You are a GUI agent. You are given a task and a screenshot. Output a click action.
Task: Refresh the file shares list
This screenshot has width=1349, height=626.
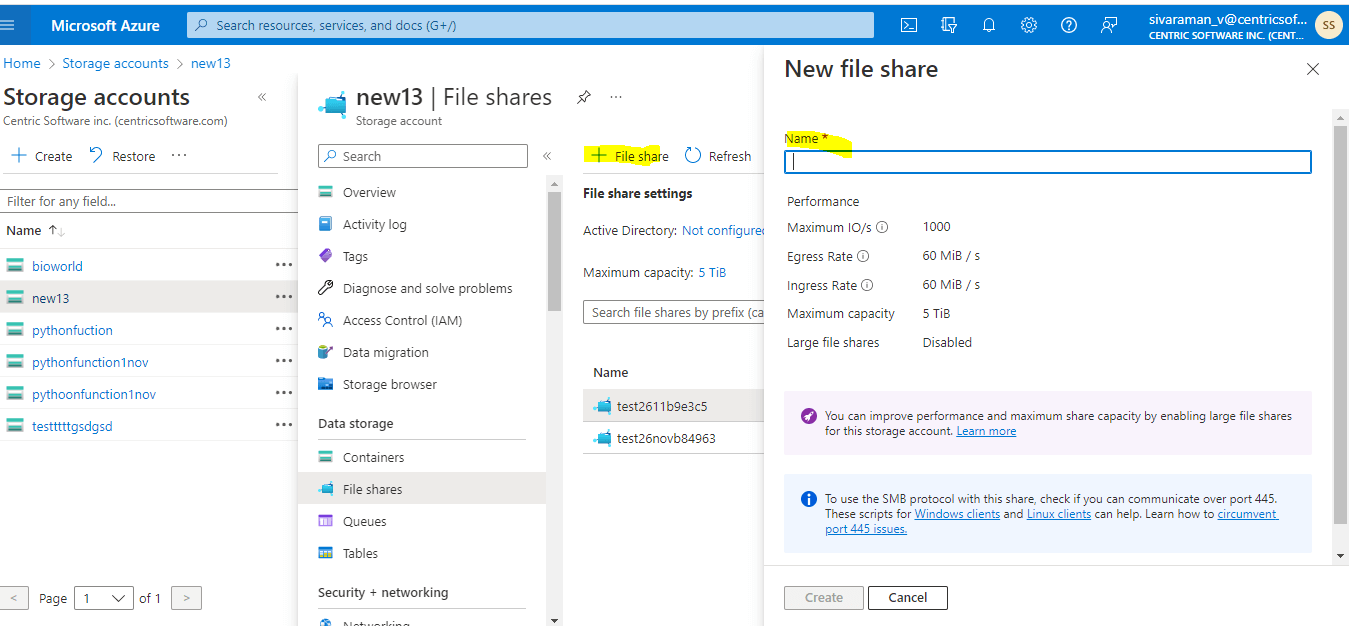click(719, 155)
